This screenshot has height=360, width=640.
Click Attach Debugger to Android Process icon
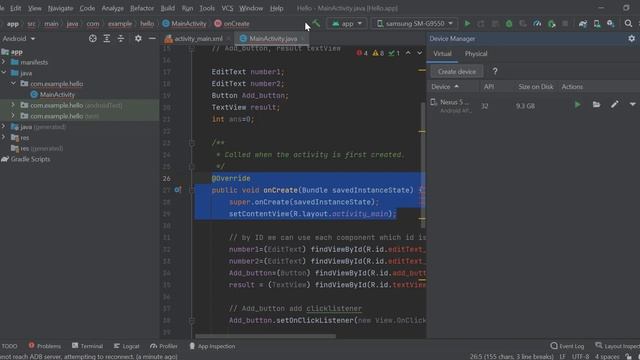551,24
